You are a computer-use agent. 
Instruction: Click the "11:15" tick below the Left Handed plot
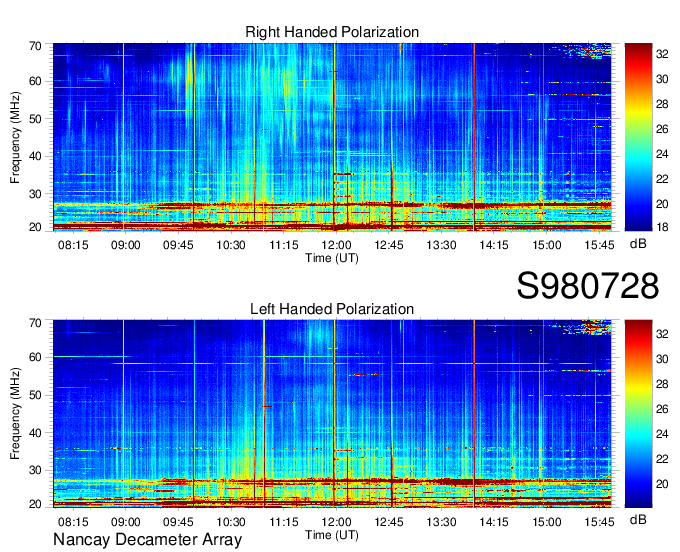coord(284,522)
